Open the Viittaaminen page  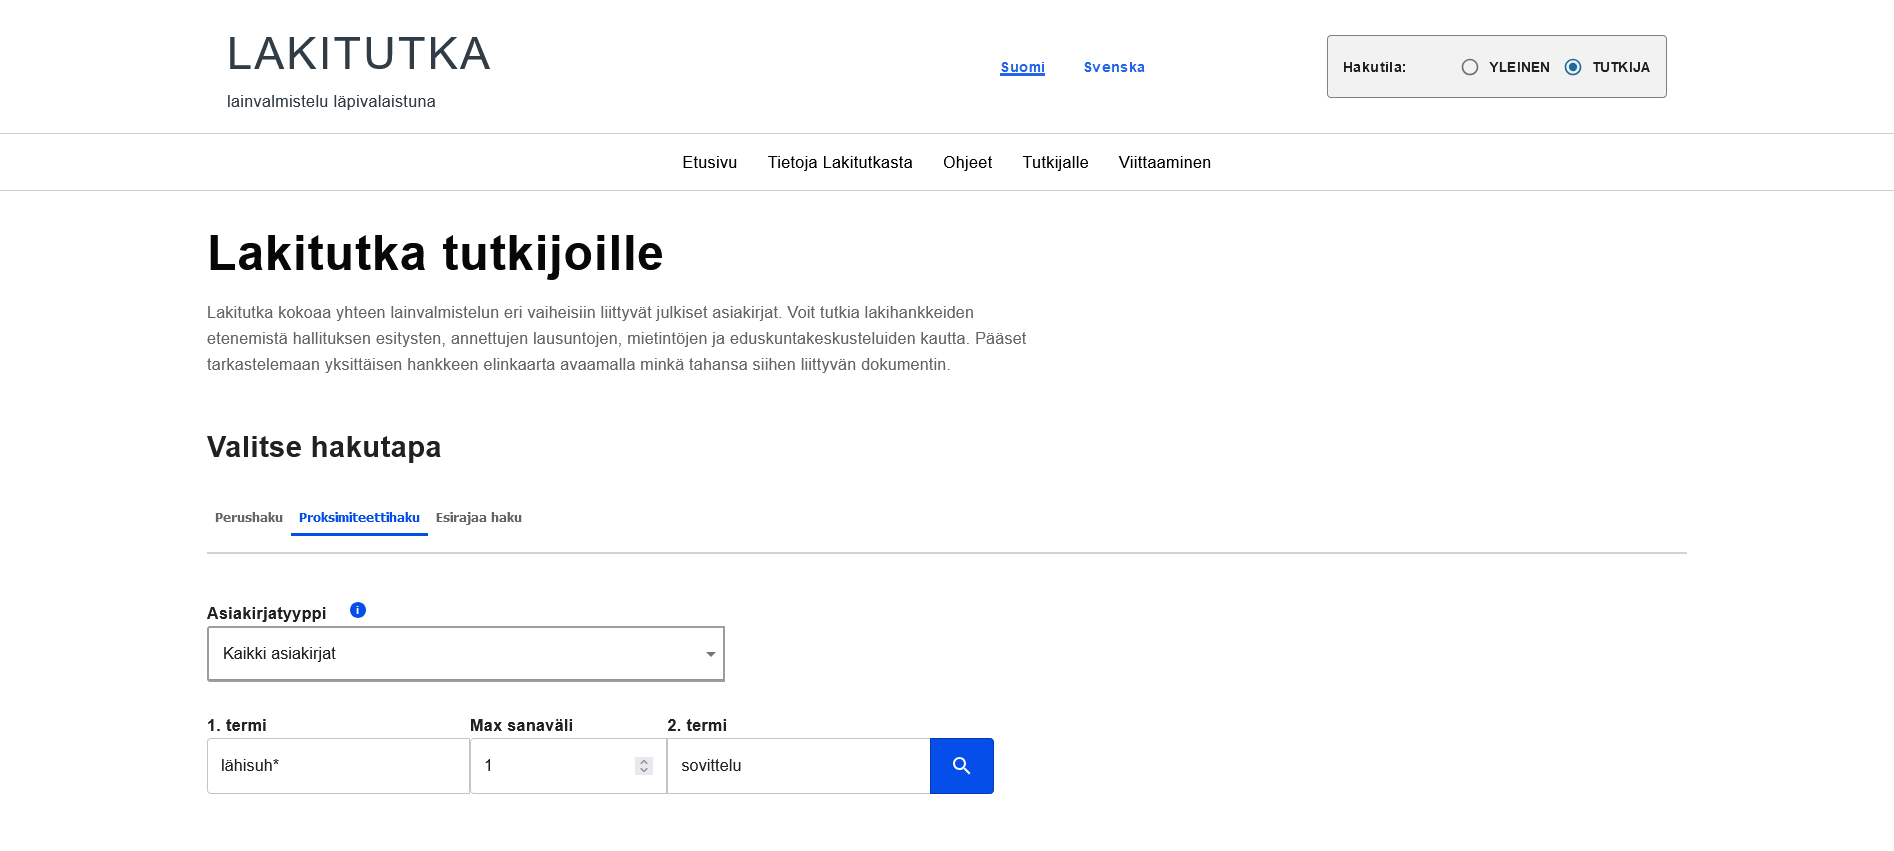click(x=1164, y=163)
